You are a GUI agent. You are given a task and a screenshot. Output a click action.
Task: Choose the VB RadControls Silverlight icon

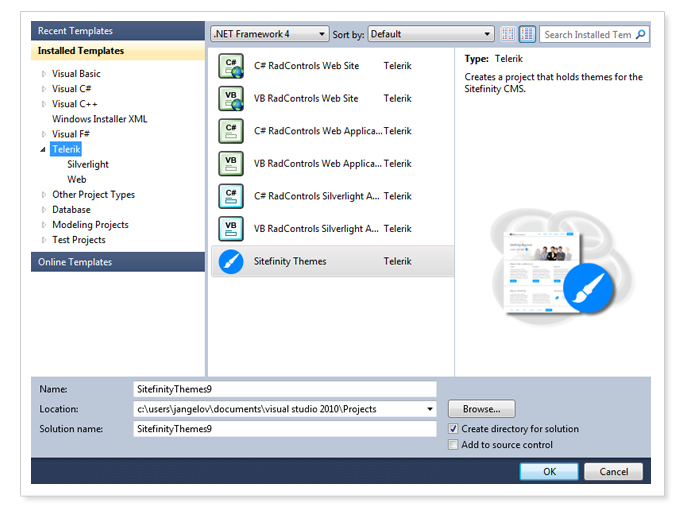[231, 229]
